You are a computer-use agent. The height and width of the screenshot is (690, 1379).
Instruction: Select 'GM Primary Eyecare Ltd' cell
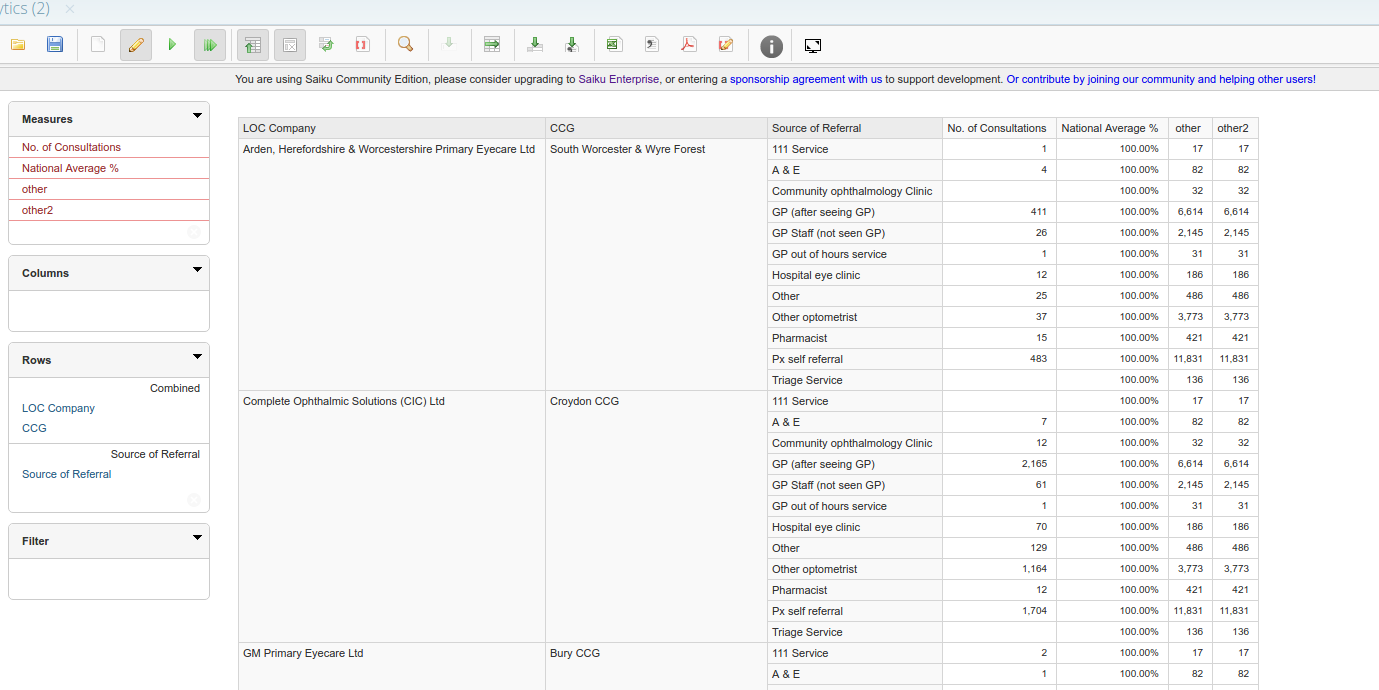click(392, 666)
